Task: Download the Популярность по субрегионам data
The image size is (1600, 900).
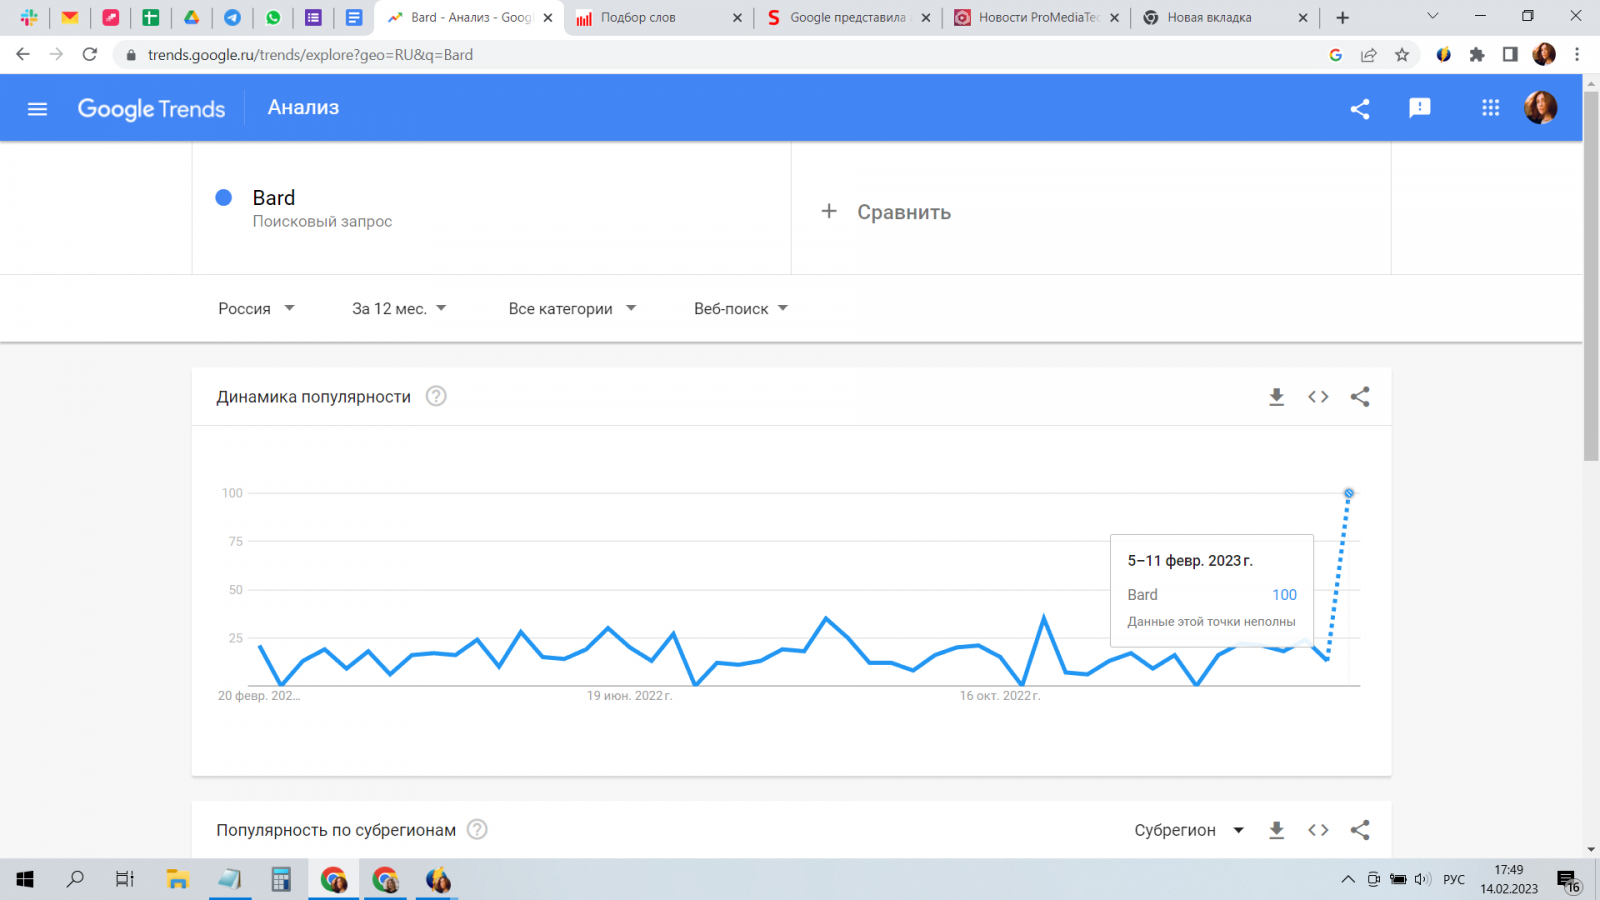Action: click(1276, 830)
